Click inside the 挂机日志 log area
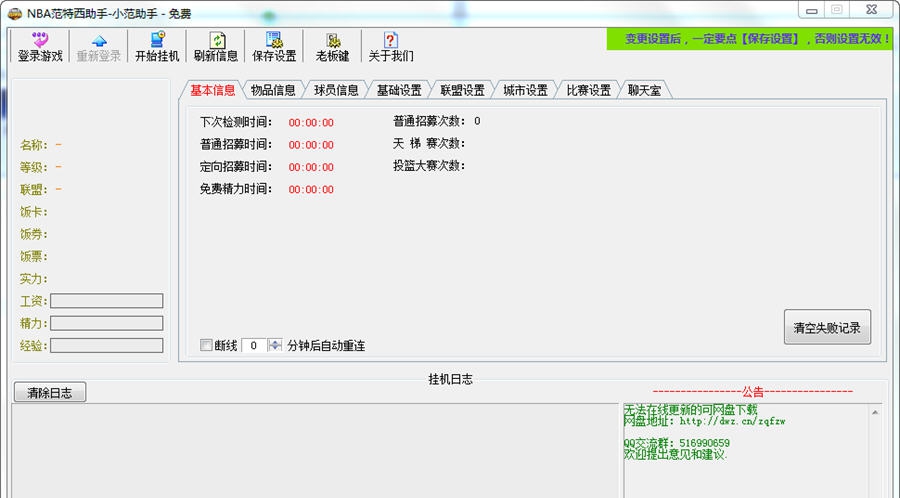This screenshot has height=498, width=900. pos(315,450)
